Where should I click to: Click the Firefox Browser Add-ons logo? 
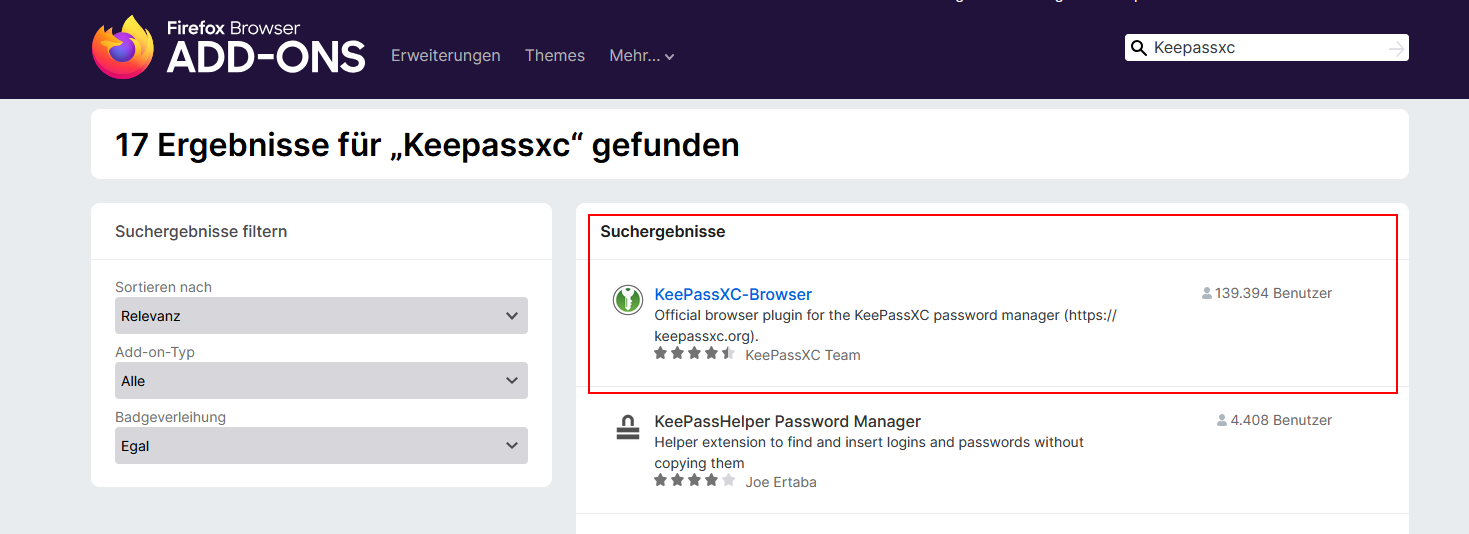(228, 48)
